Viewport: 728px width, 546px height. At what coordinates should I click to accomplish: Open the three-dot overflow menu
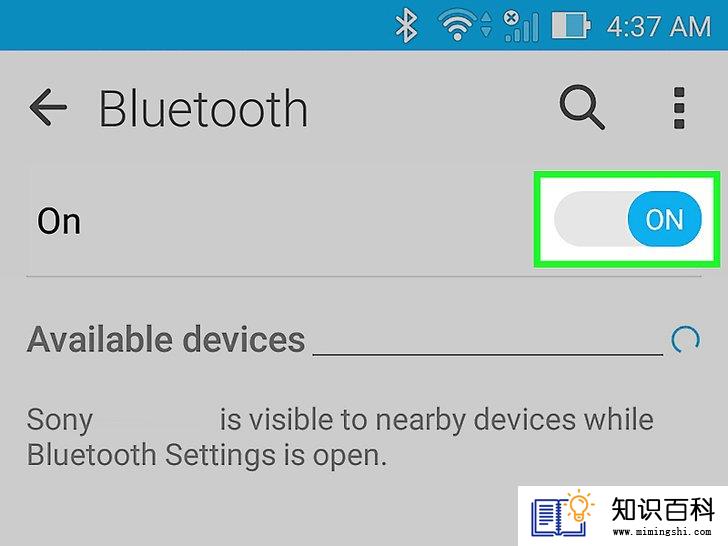point(679,108)
